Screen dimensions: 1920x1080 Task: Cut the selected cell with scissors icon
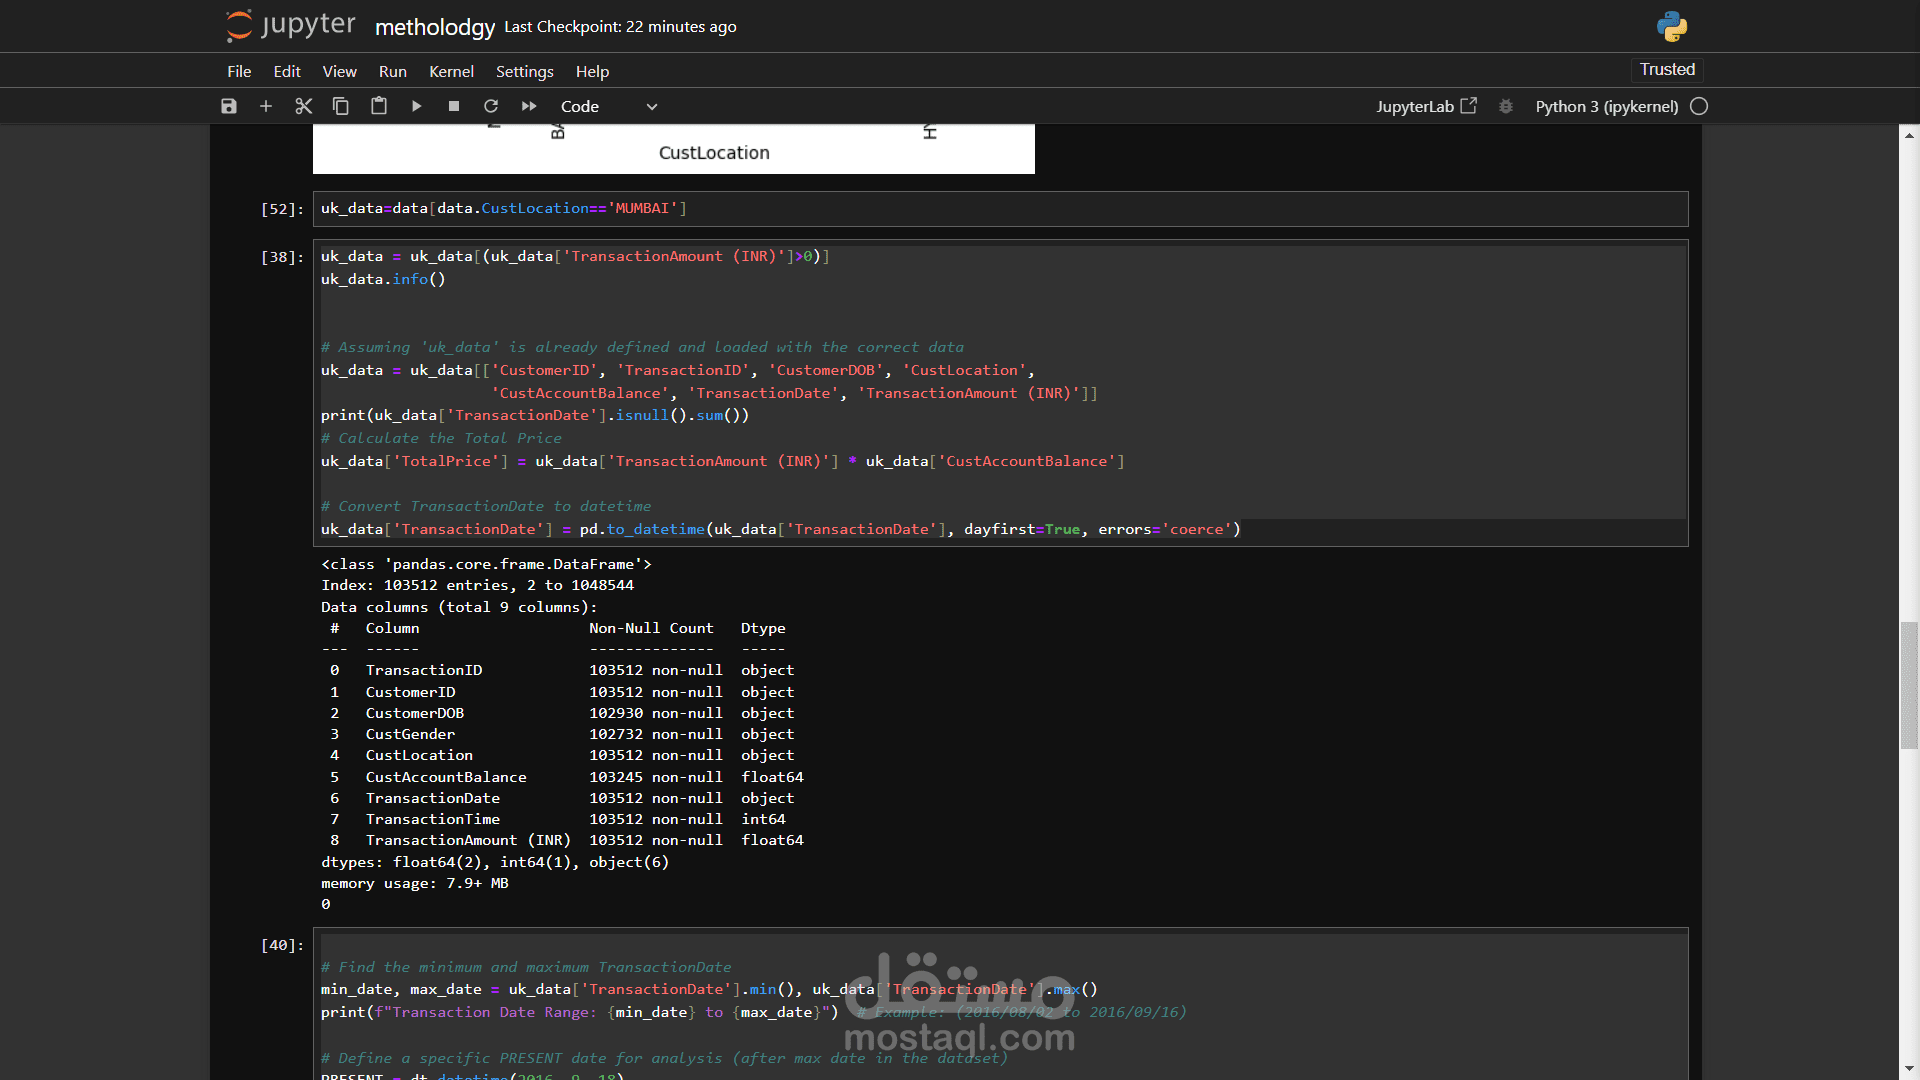click(304, 106)
